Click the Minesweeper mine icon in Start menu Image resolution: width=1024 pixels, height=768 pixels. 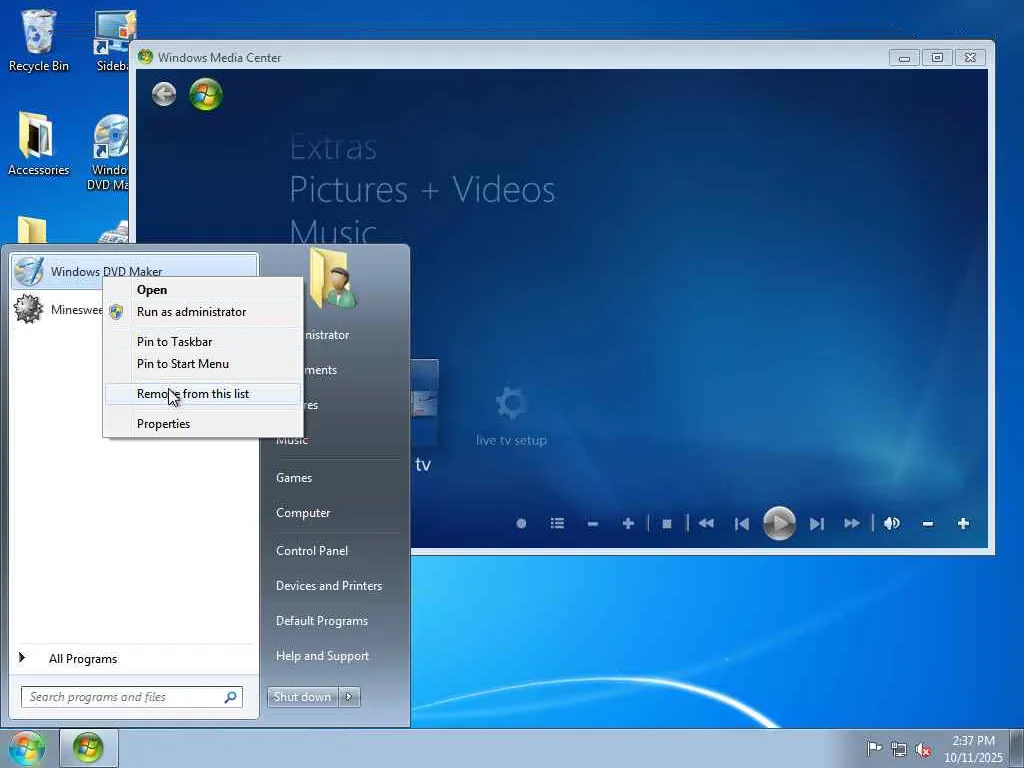click(x=29, y=309)
